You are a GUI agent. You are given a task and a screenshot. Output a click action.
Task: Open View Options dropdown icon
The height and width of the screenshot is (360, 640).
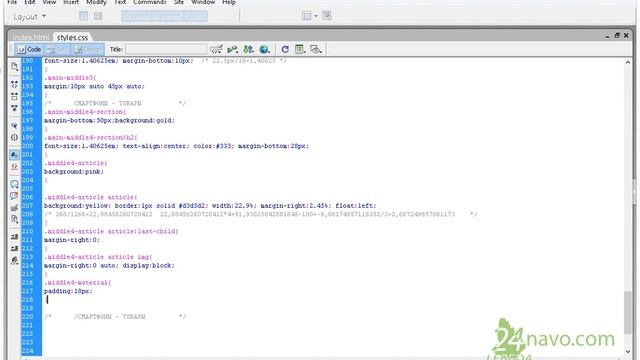[x=300, y=49]
